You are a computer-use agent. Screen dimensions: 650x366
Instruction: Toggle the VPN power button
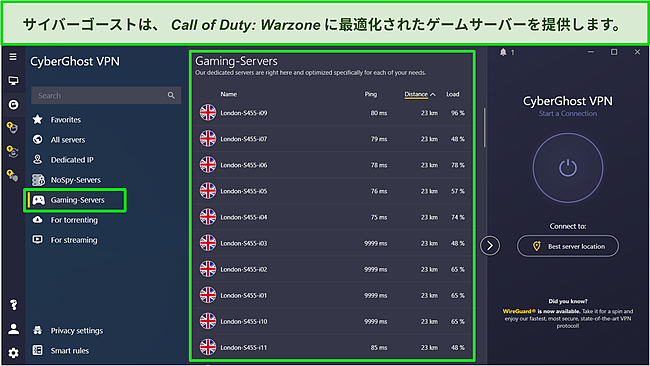point(568,168)
